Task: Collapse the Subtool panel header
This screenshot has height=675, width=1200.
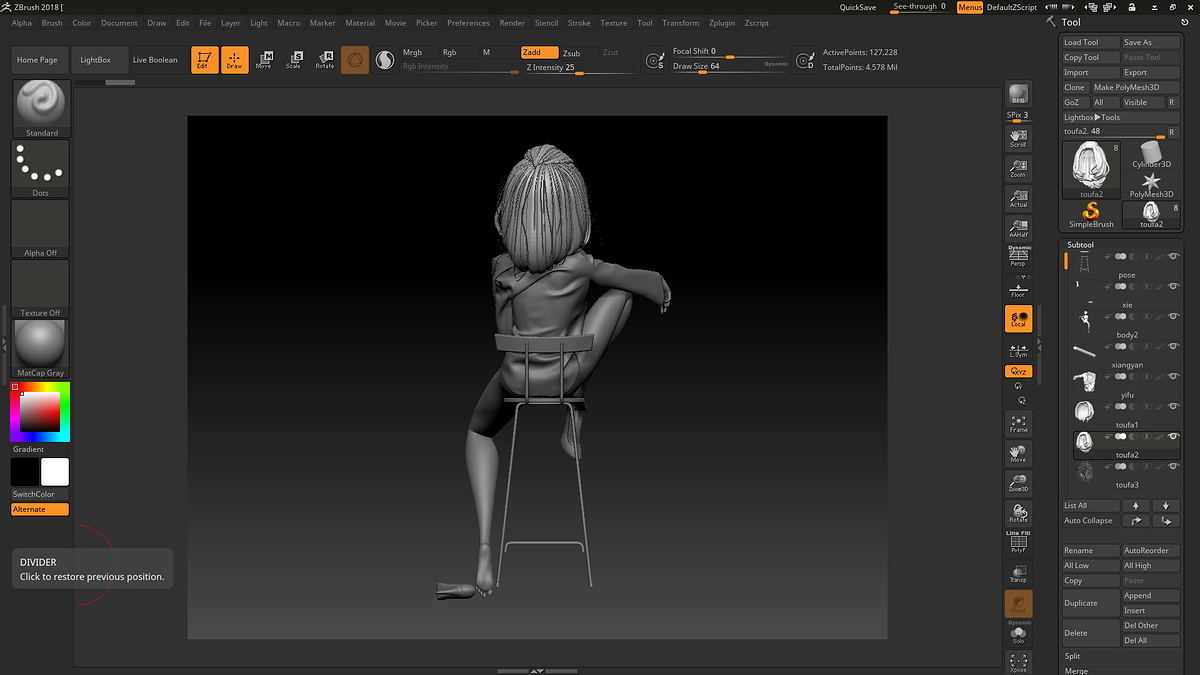Action: (1081, 245)
